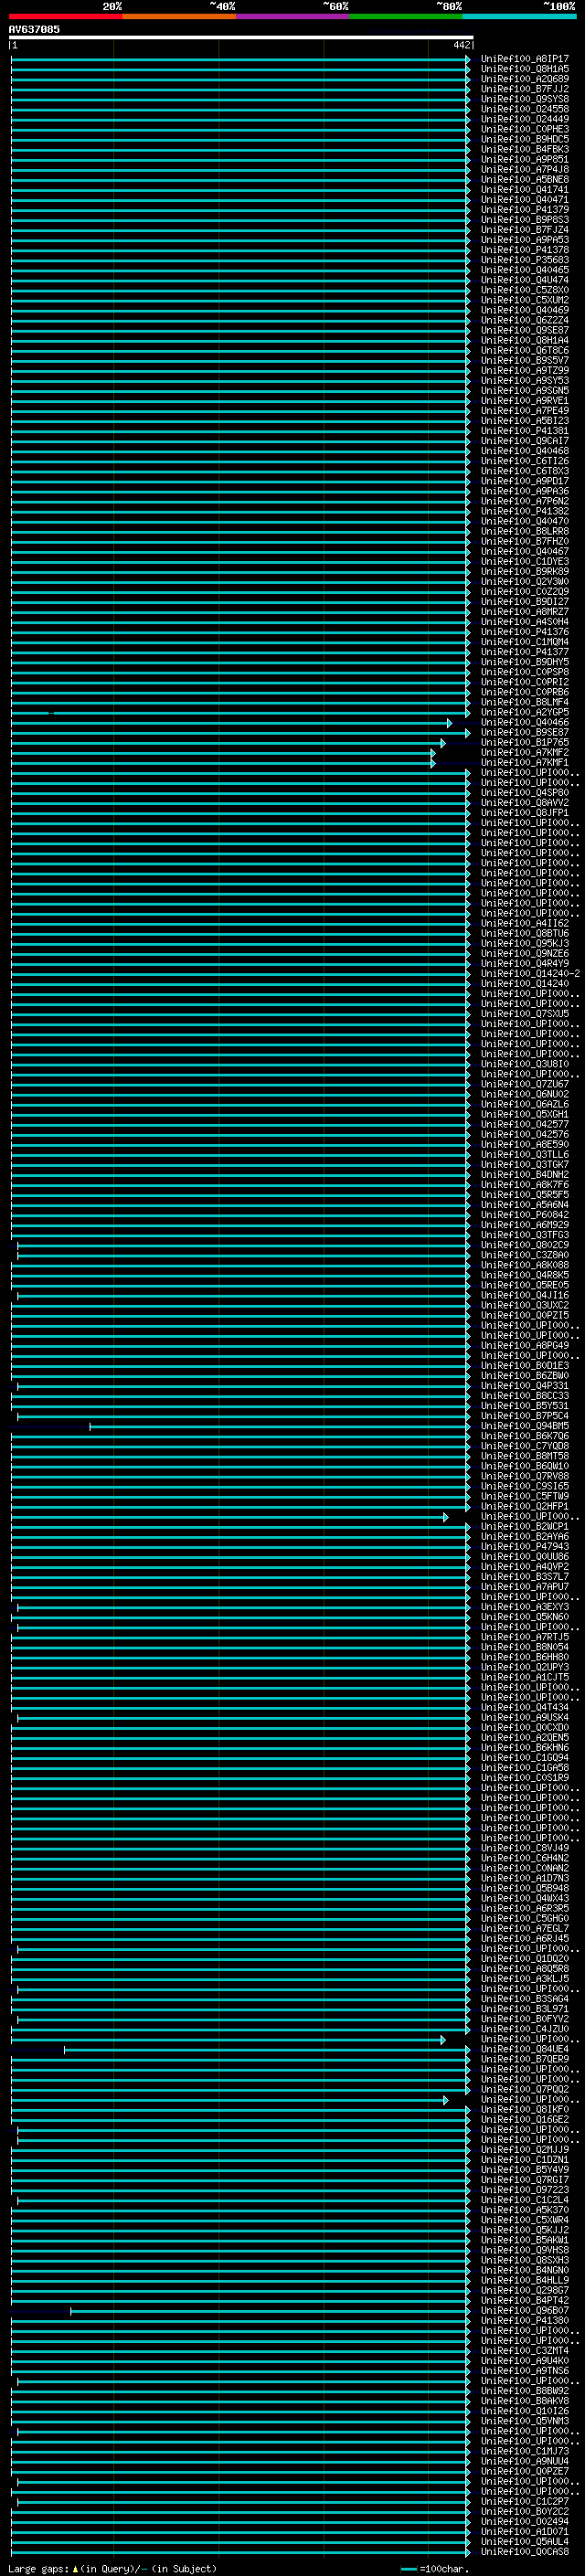Click the yellow large-gap marker in footer legend

click(x=75, y=2569)
